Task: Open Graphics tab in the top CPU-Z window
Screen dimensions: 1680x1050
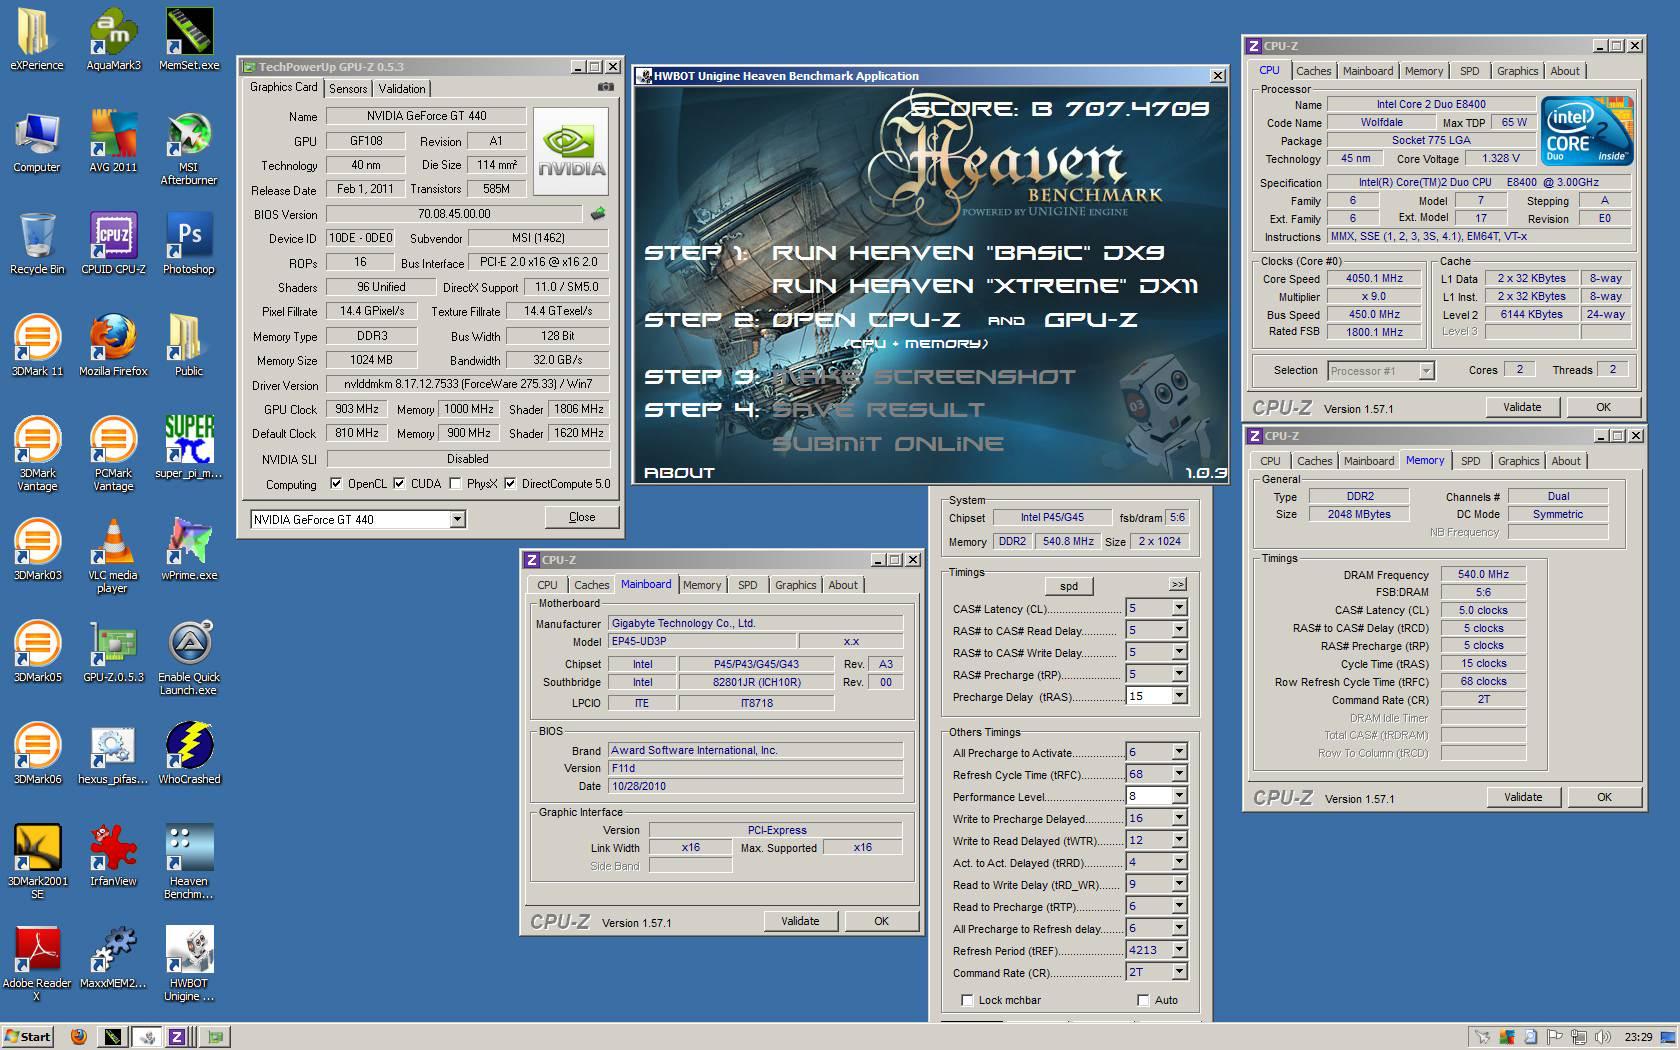Action: pyautogui.click(x=1517, y=71)
